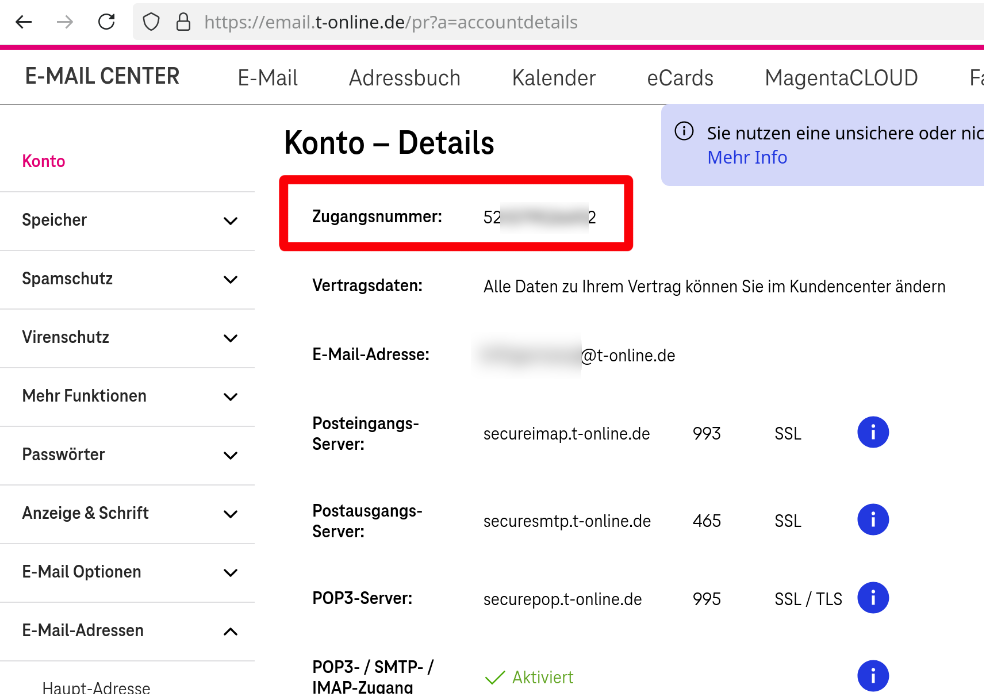Switch to the MagentaCLOUD tab
The width and height of the screenshot is (984, 694).
(x=841, y=78)
